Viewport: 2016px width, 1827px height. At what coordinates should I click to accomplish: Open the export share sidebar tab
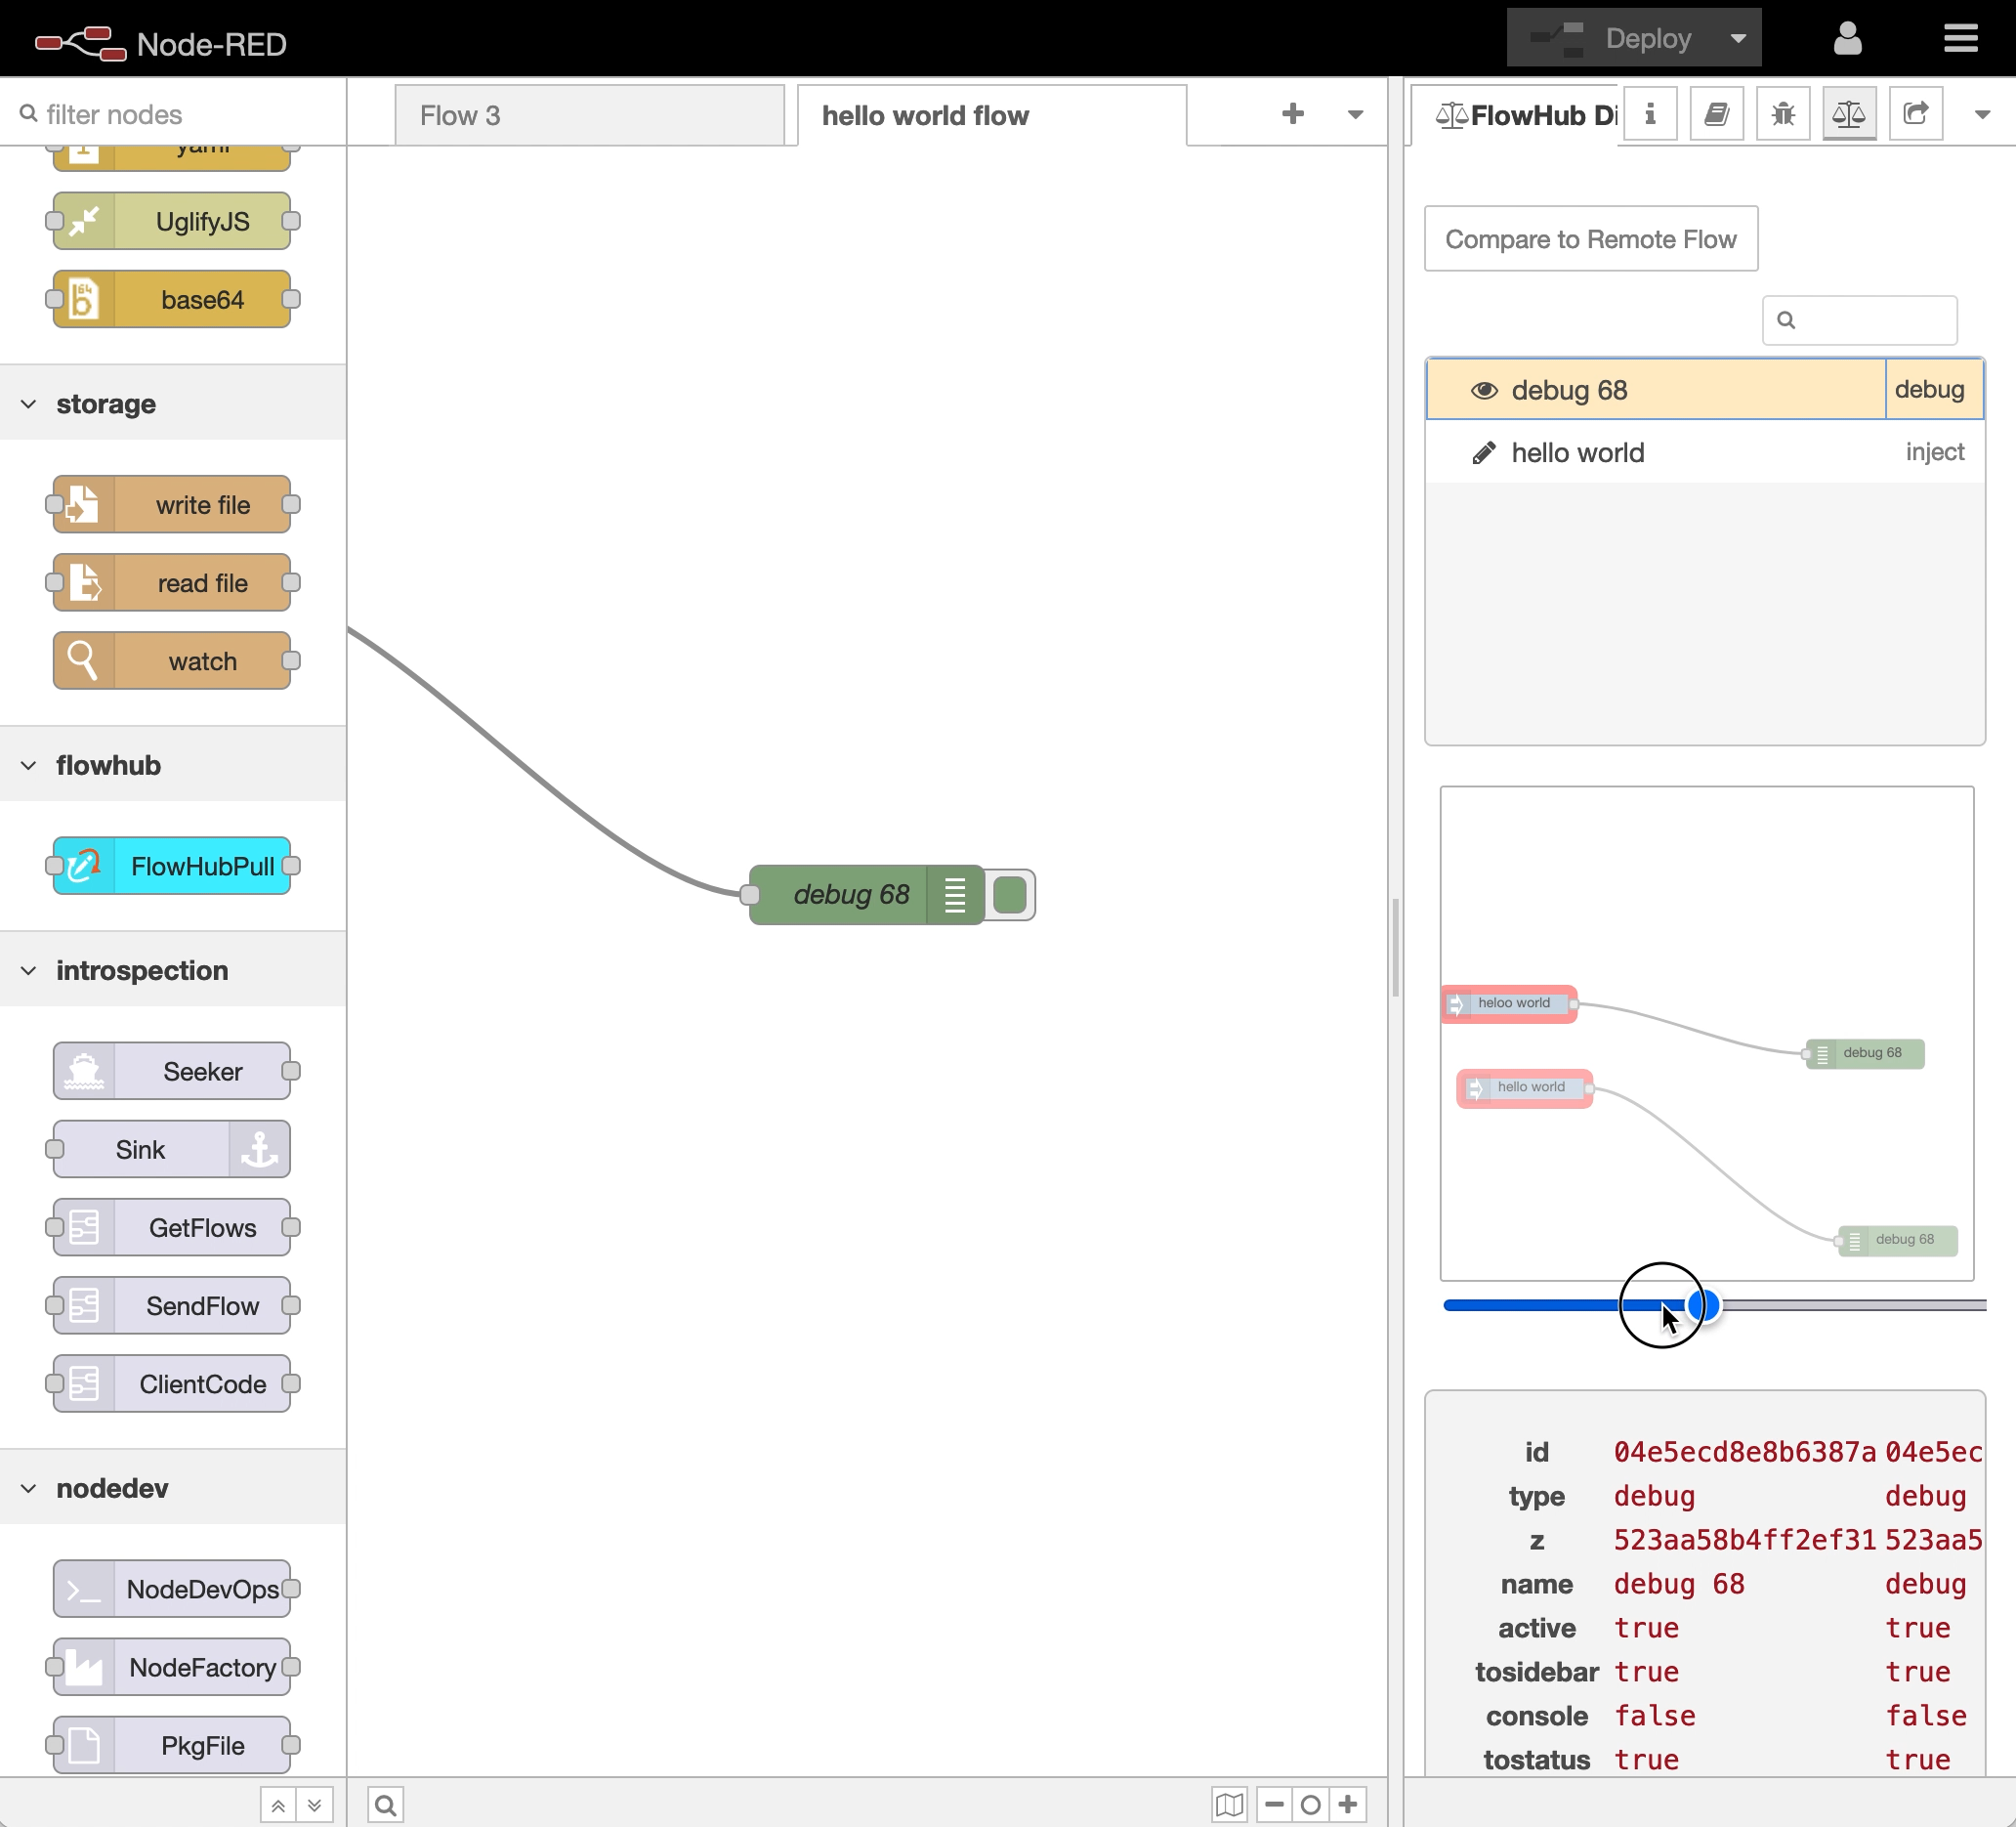pyautogui.click(x=1915, y=114)
